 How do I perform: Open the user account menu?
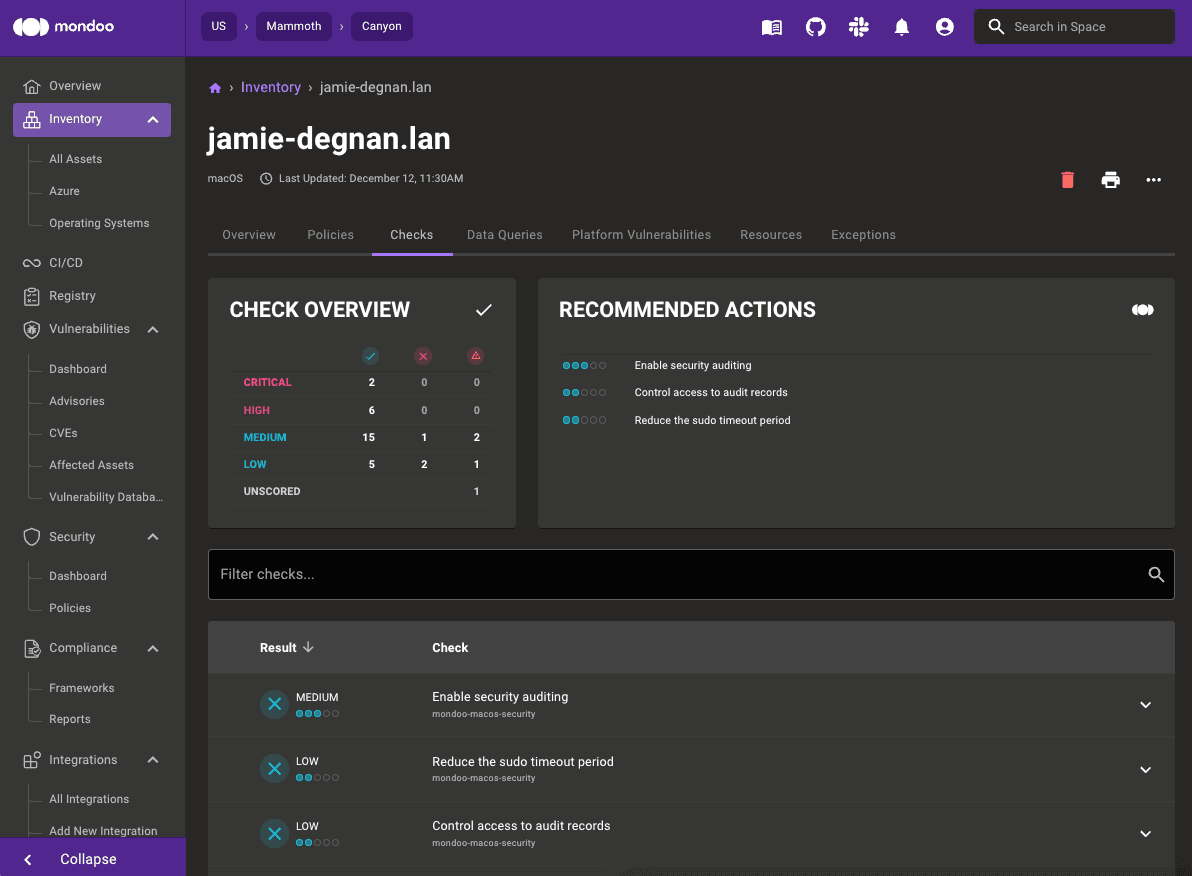(944, 27)
